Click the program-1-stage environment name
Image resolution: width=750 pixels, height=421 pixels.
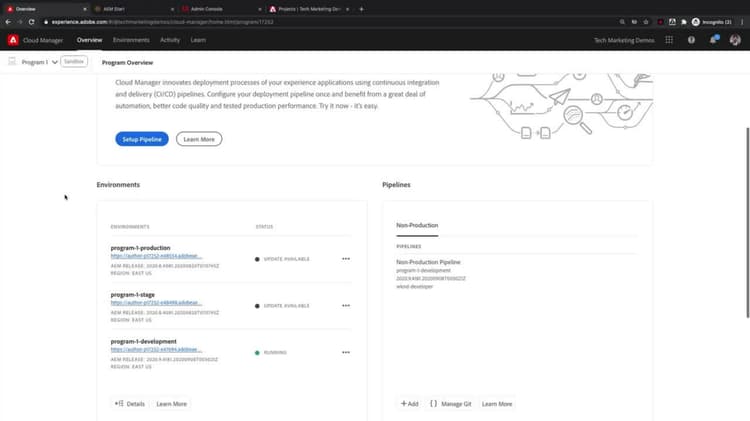coord(132,295)
